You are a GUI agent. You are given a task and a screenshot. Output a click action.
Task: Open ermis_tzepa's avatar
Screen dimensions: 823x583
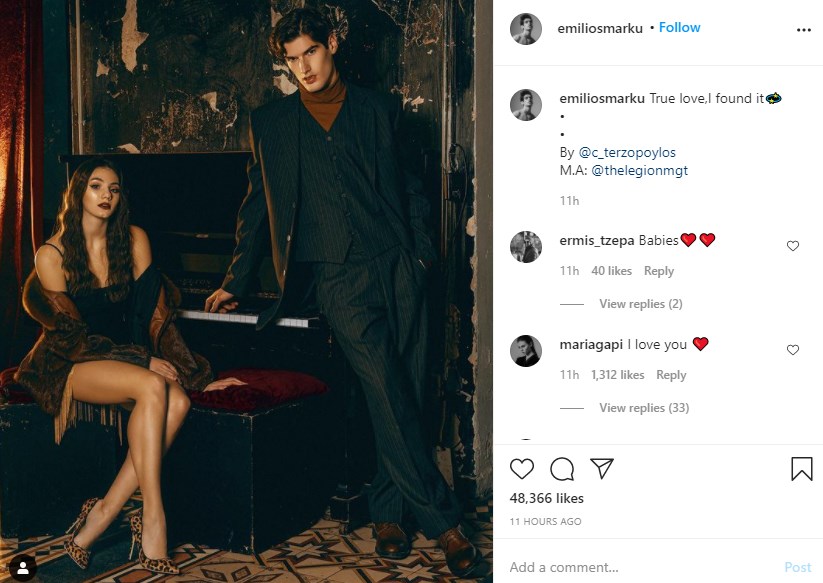tap(525, 246)
